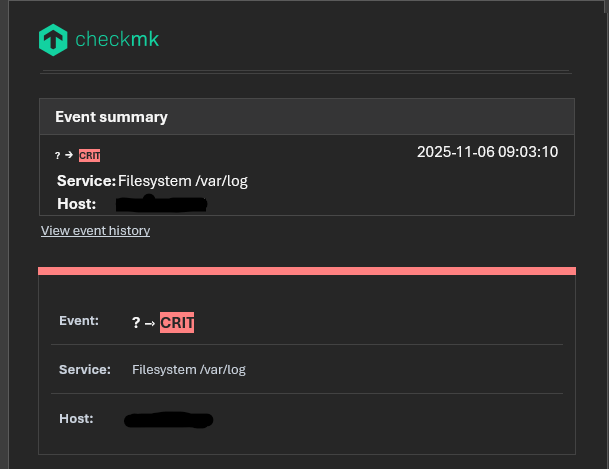Click the checkmk wordmark text

[117, 40]
